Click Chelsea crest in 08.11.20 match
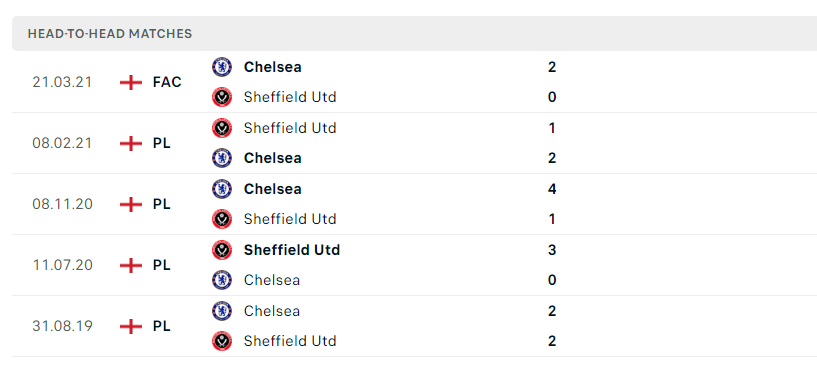This screenshot has width=817, height=365. (x=222, y=188)
